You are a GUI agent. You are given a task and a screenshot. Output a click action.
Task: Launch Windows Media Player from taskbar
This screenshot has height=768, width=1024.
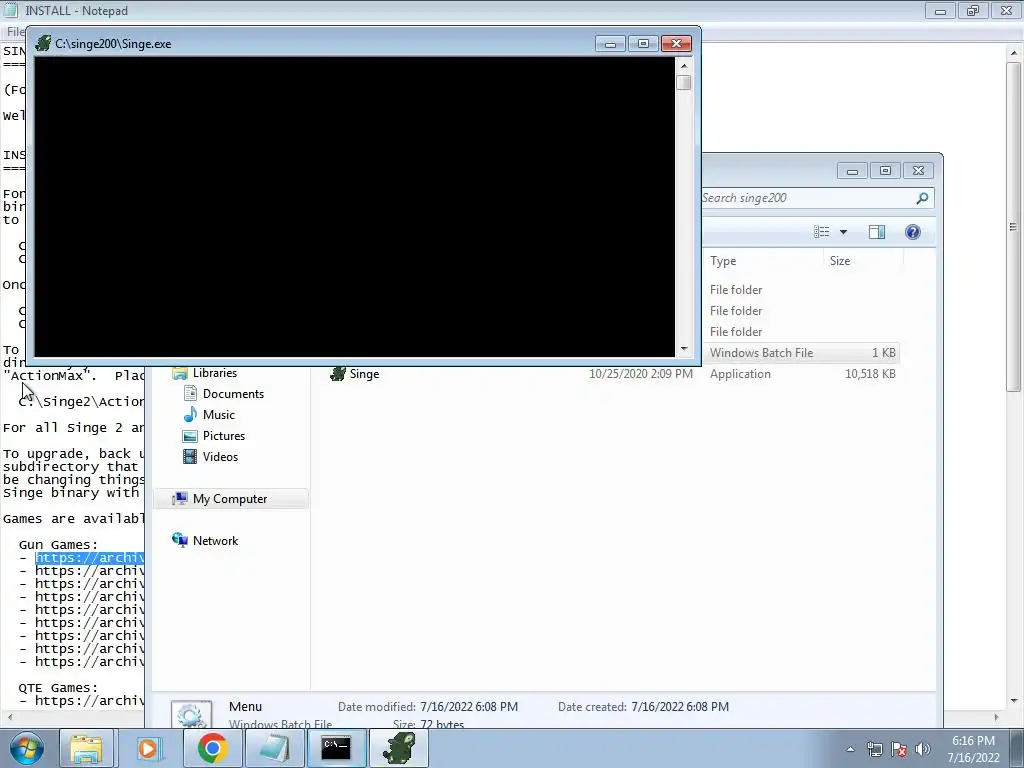pos(148,748)
